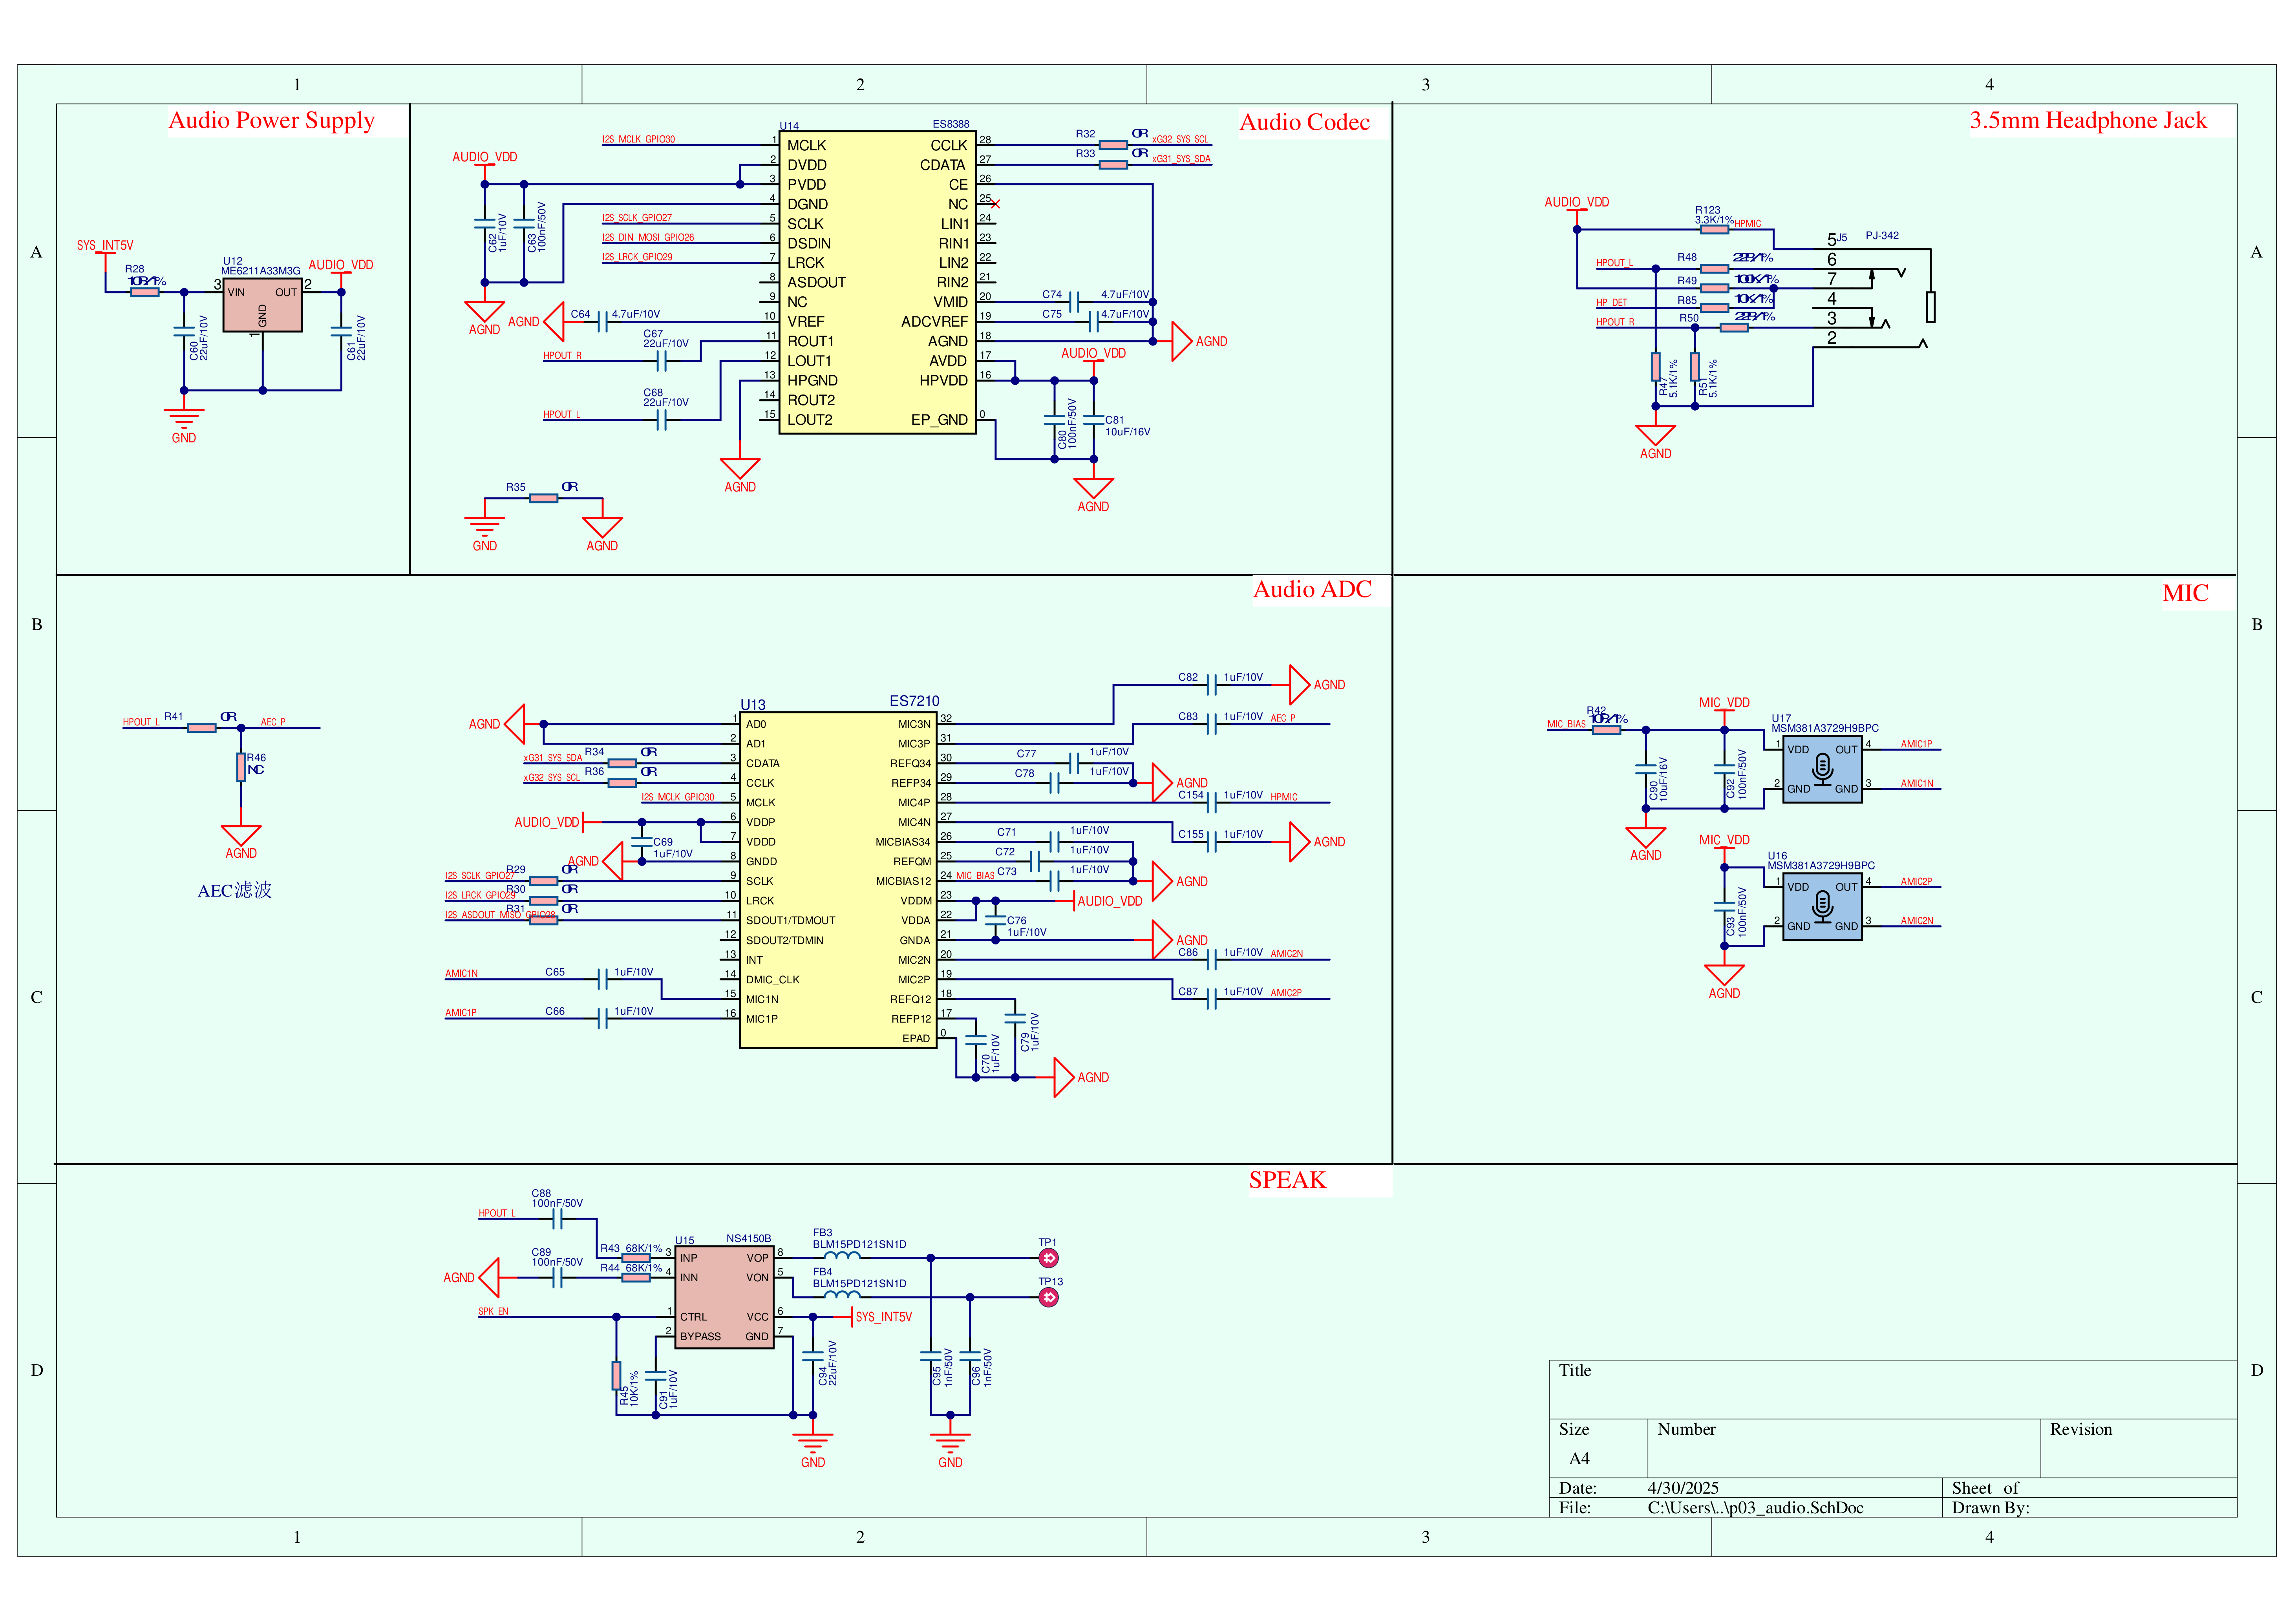The image size is (2296, 1622).
Task: Click resistor R42 on MIC_BIAS line
Action: [1606, 730]
